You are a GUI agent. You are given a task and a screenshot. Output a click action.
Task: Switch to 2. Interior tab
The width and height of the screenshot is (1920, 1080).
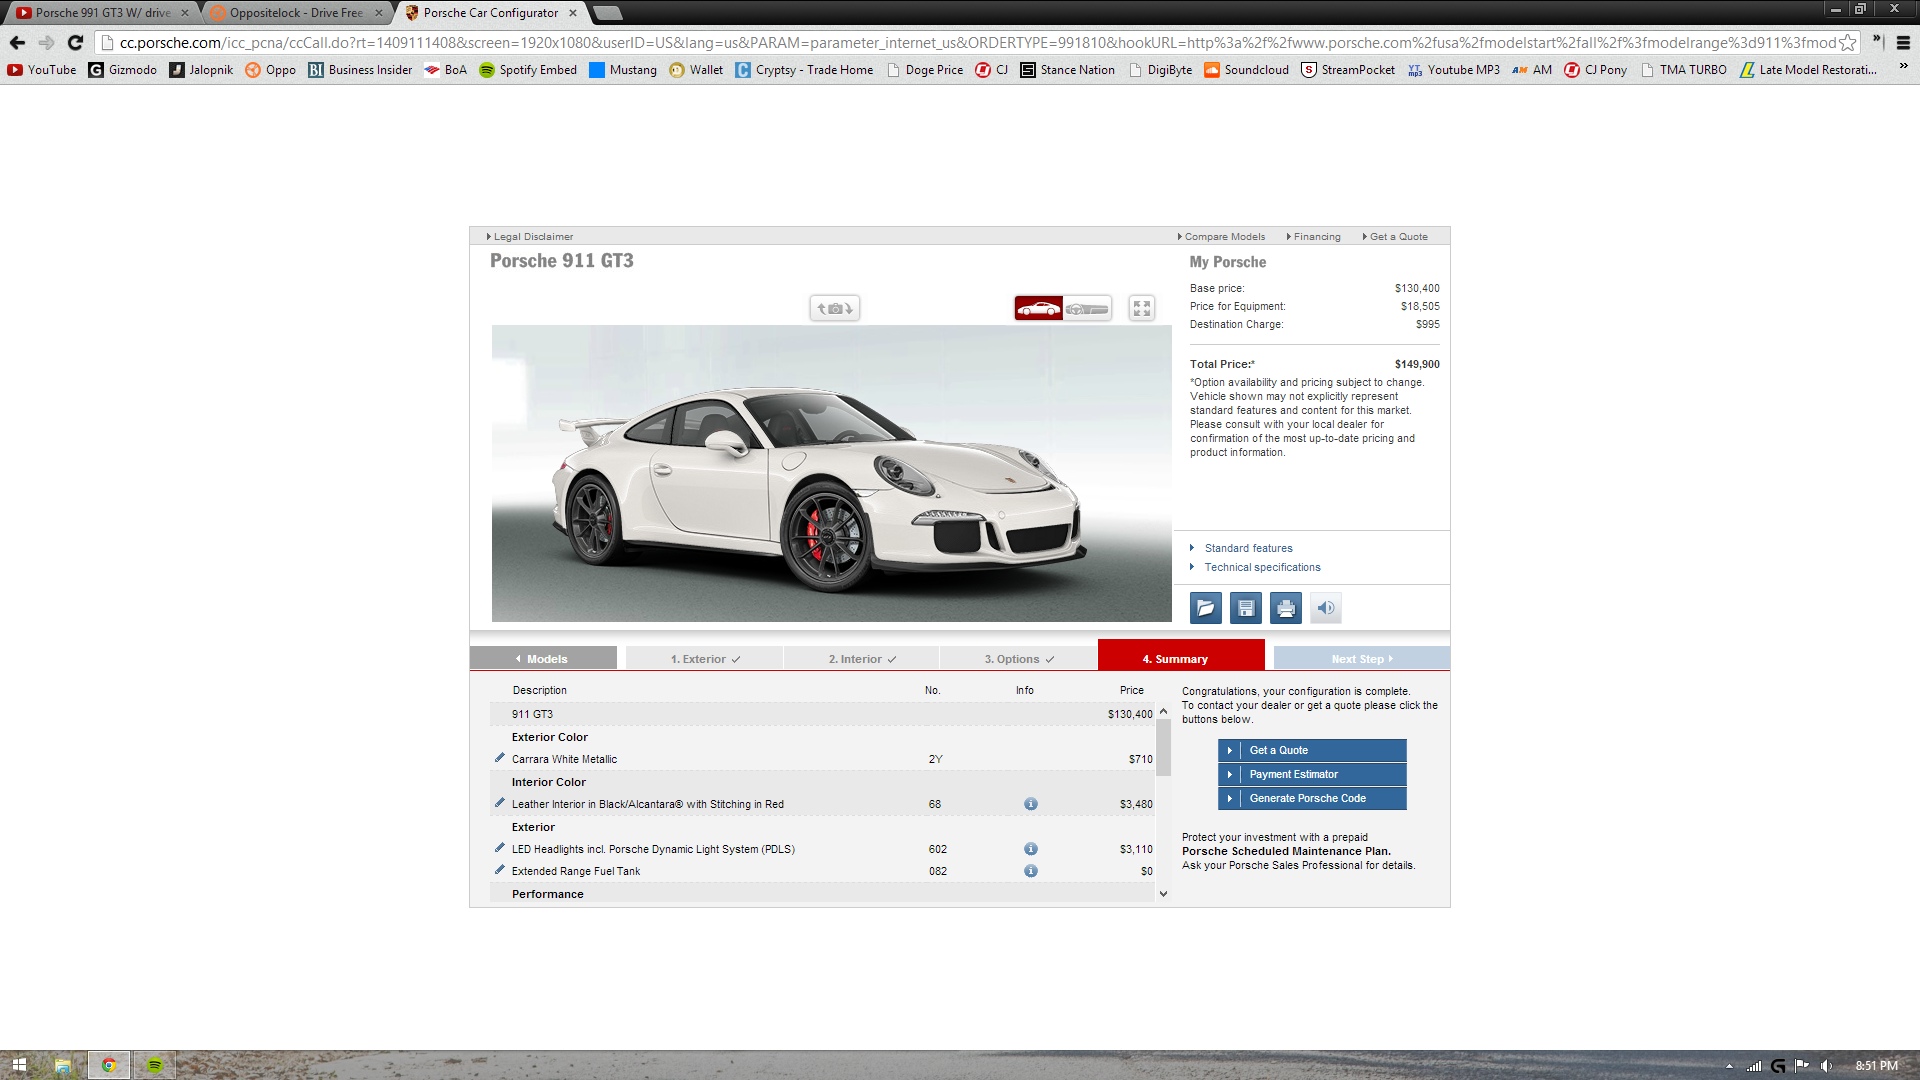click(862, 658)
